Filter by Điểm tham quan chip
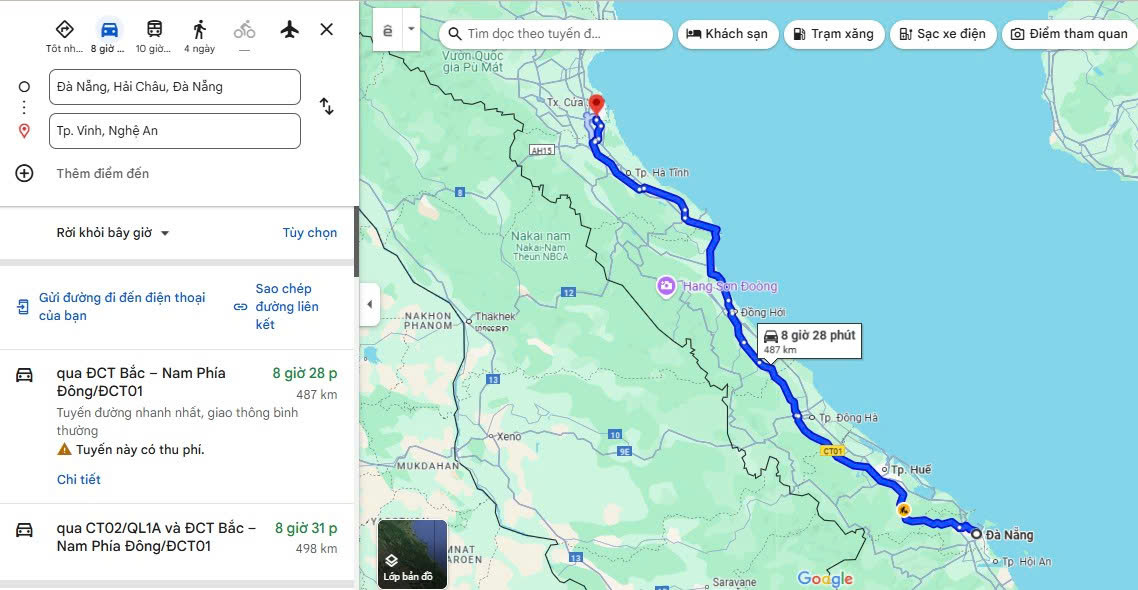1138x590 pixels. (x=1070, y=34)
